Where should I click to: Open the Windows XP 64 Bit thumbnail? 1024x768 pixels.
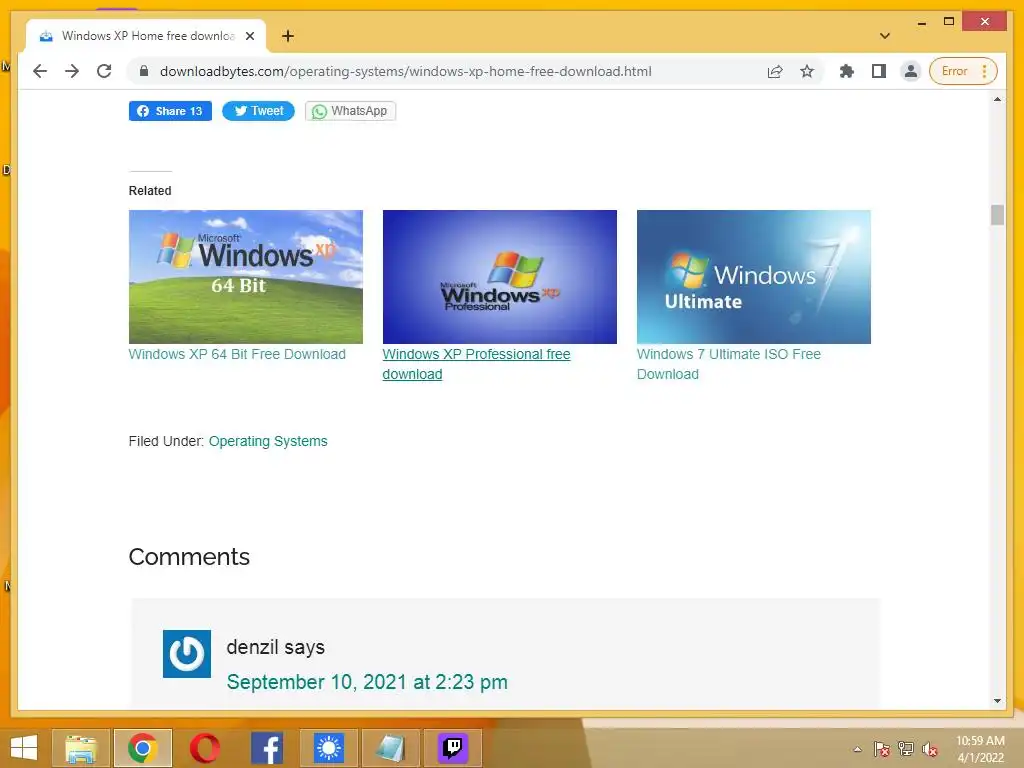pyautogui.click(x=246, y=277)
